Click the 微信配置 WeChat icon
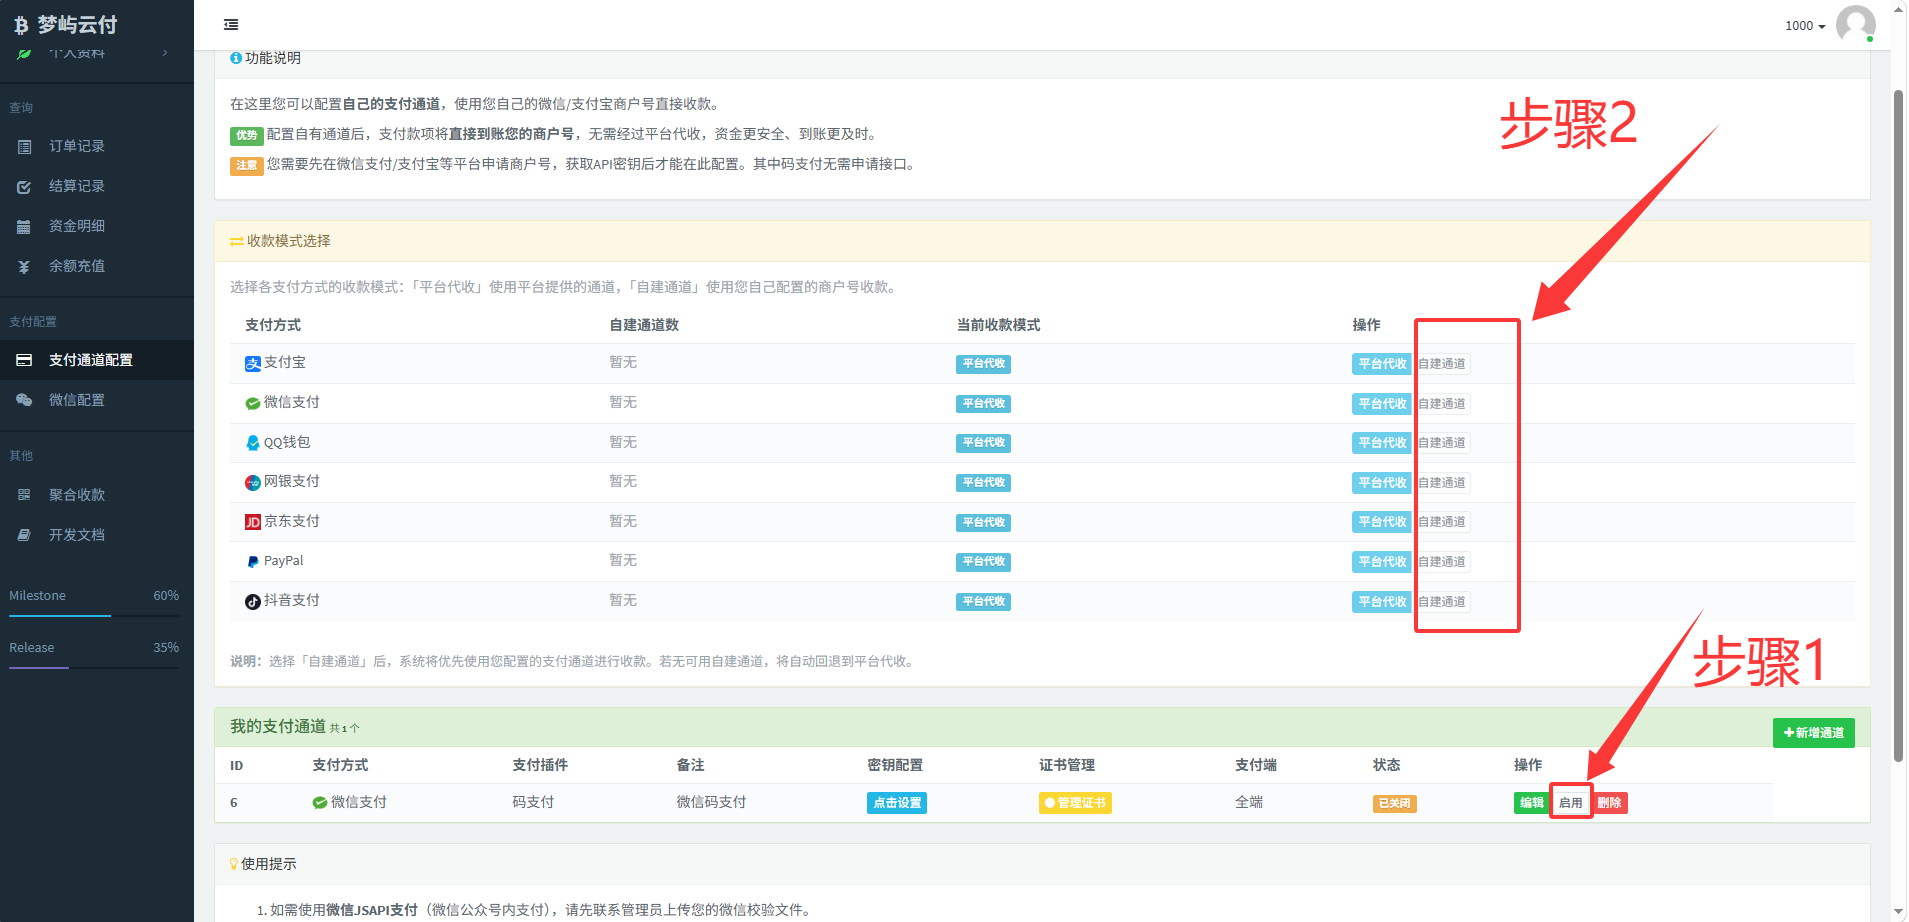The image size is (1909, 922). (24, 400)
